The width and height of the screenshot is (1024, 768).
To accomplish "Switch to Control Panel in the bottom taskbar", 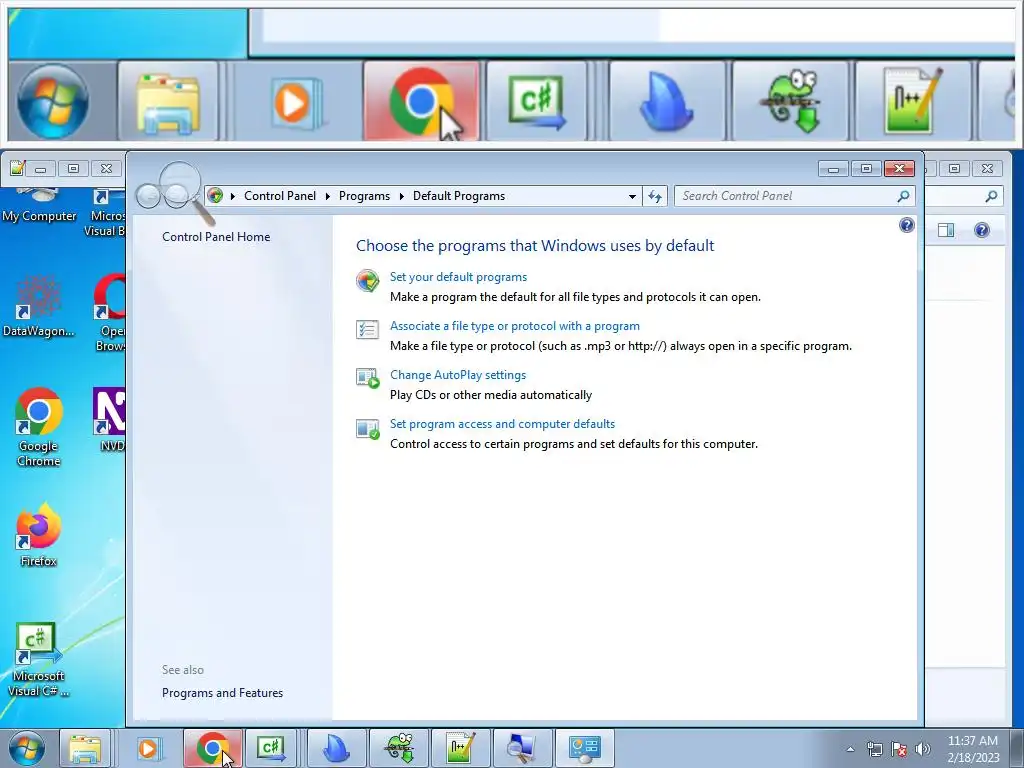I will click(x=584, y=748).
